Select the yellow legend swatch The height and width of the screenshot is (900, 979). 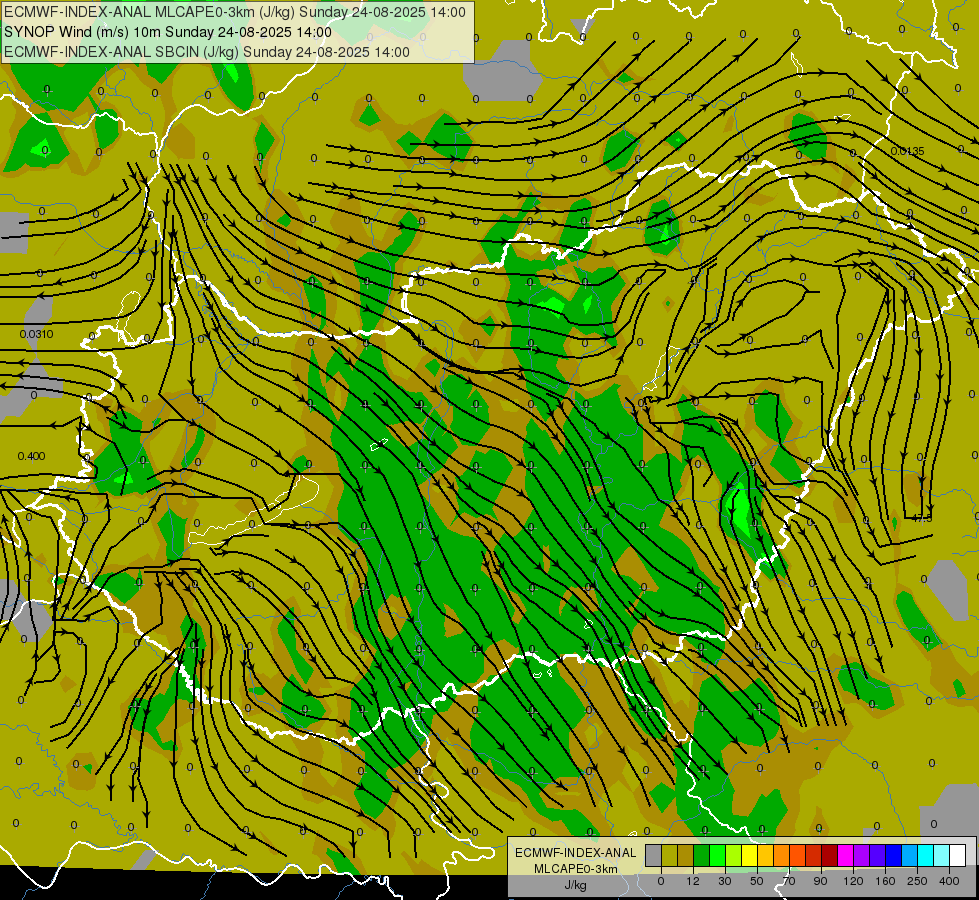(750, 855)
